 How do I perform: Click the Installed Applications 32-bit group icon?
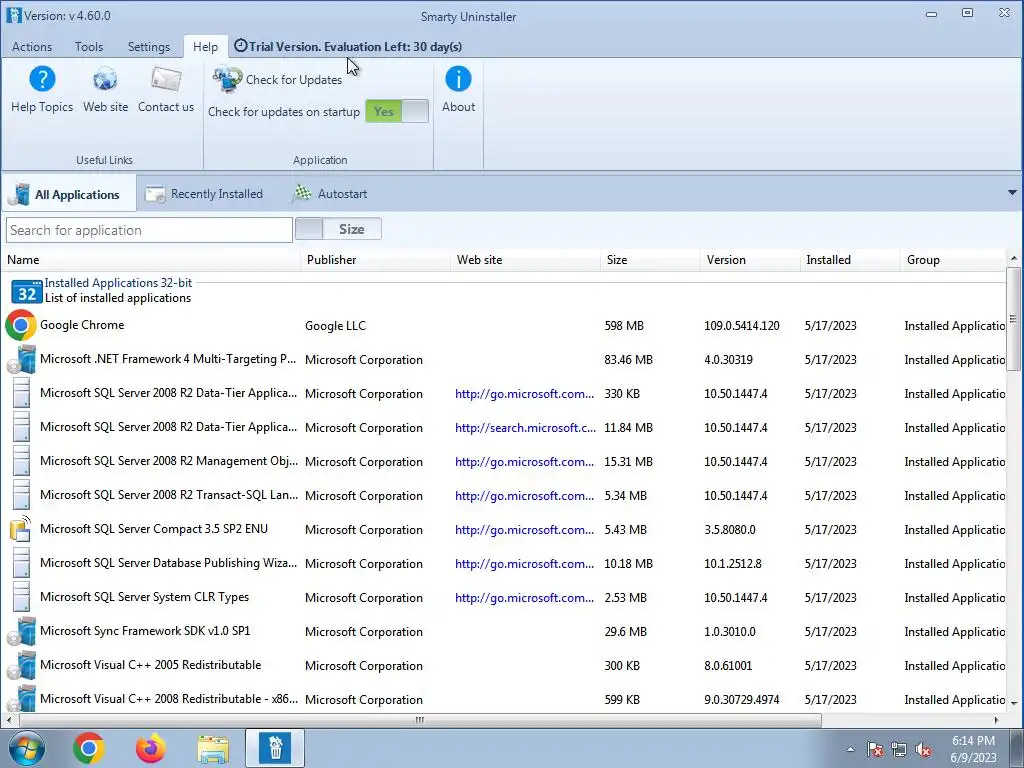27,291
